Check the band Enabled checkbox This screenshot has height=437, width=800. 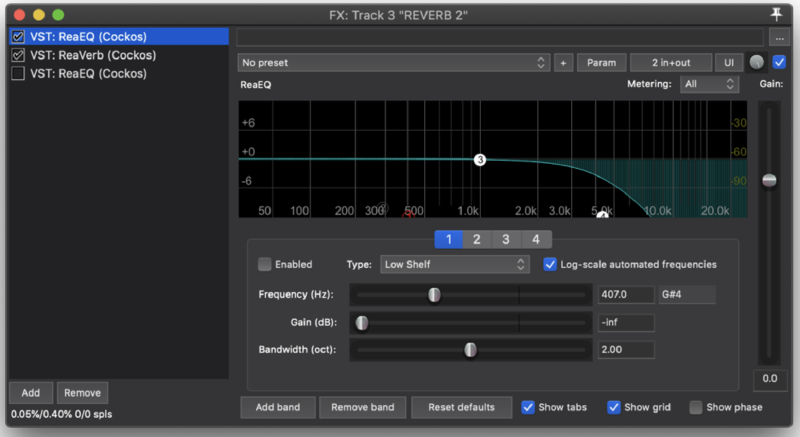click(264, 264)
